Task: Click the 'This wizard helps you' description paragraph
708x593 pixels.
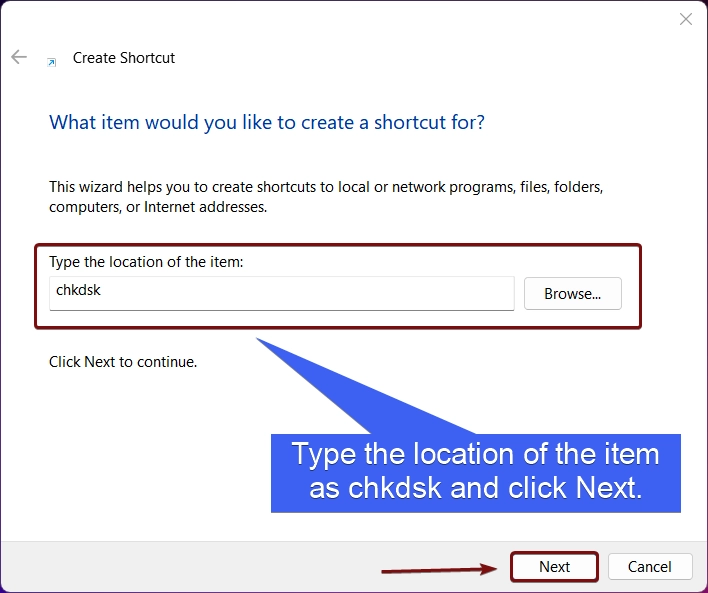Action: coord(326,197)
